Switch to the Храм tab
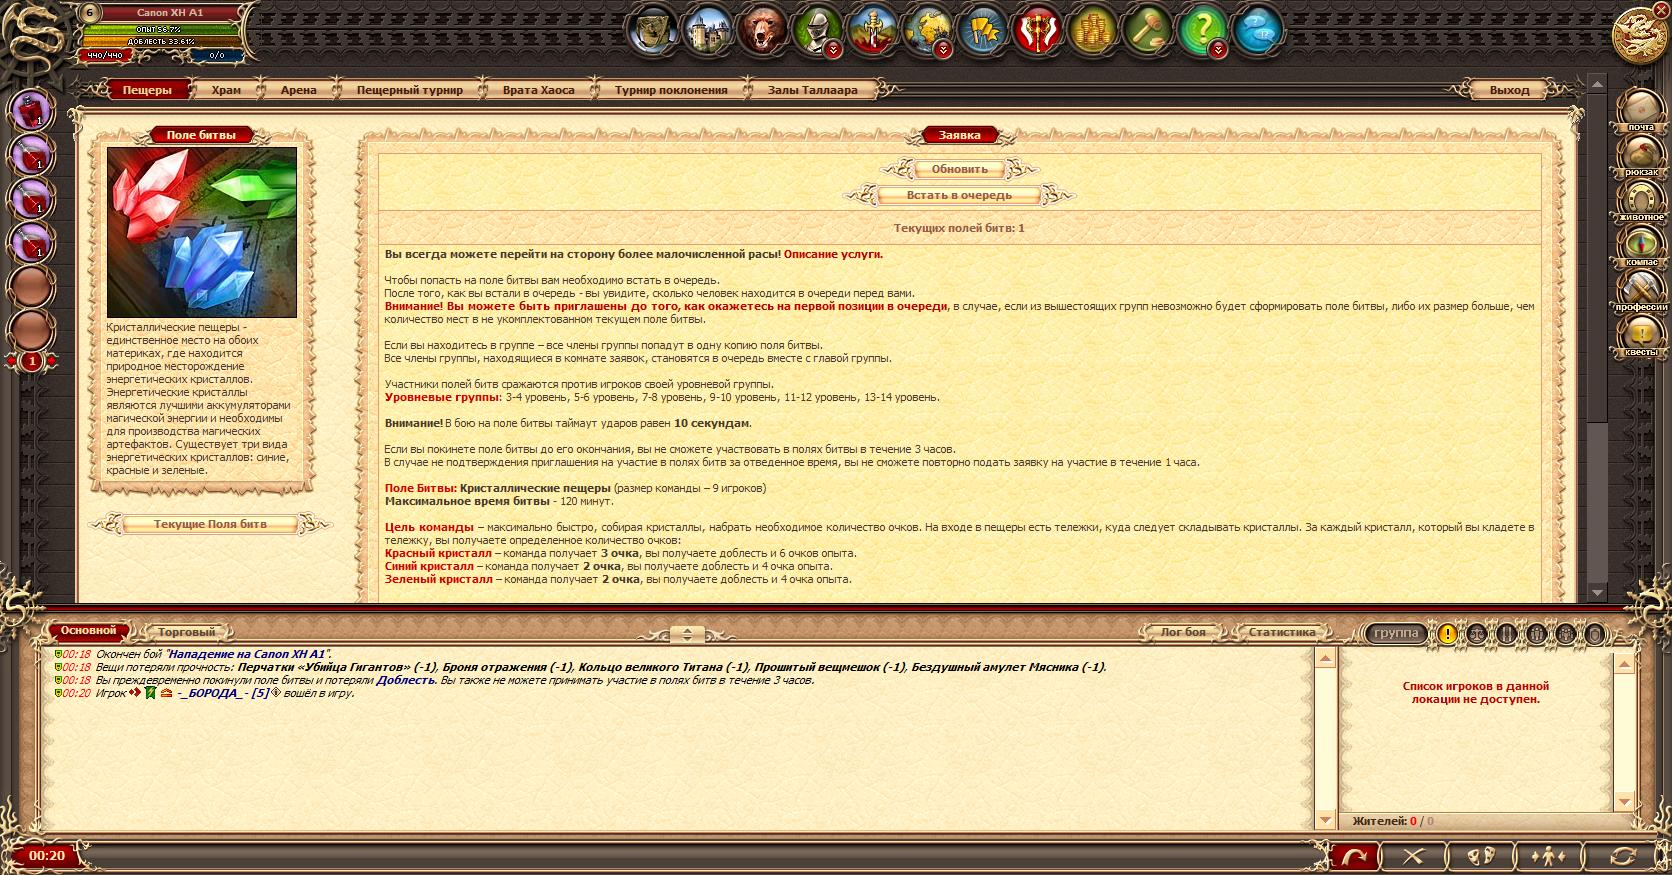 (226, 90)
